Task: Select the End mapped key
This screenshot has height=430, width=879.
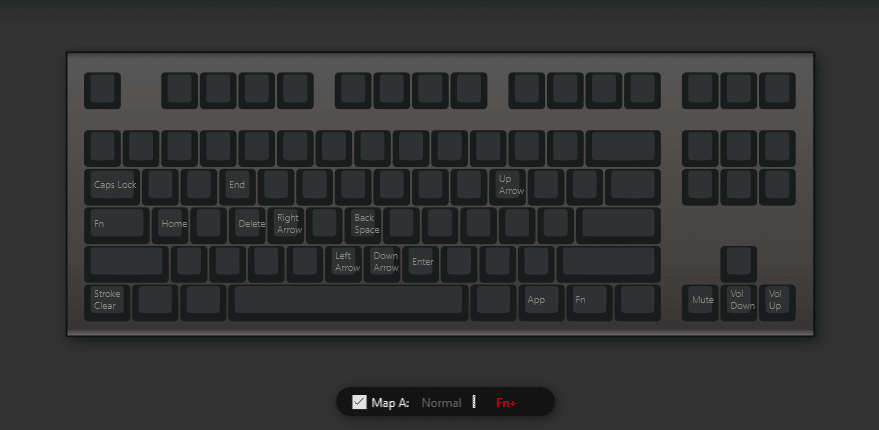Action: click(237, 187)
